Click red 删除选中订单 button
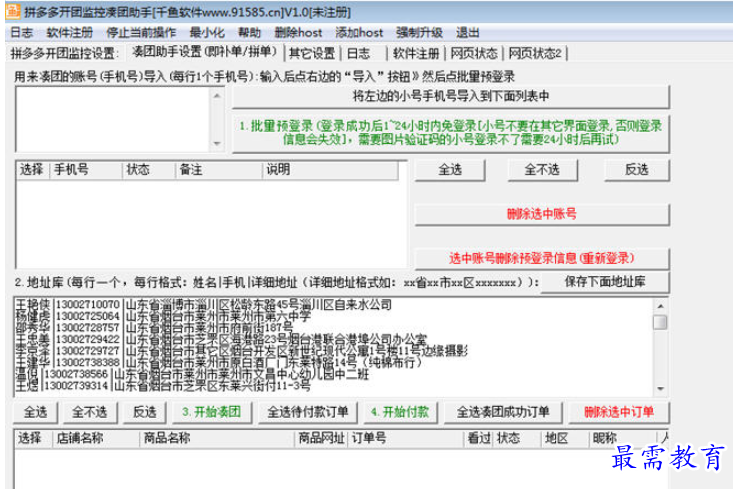The width and height of the screenshot is (733, 489). [x=619, y=412]
